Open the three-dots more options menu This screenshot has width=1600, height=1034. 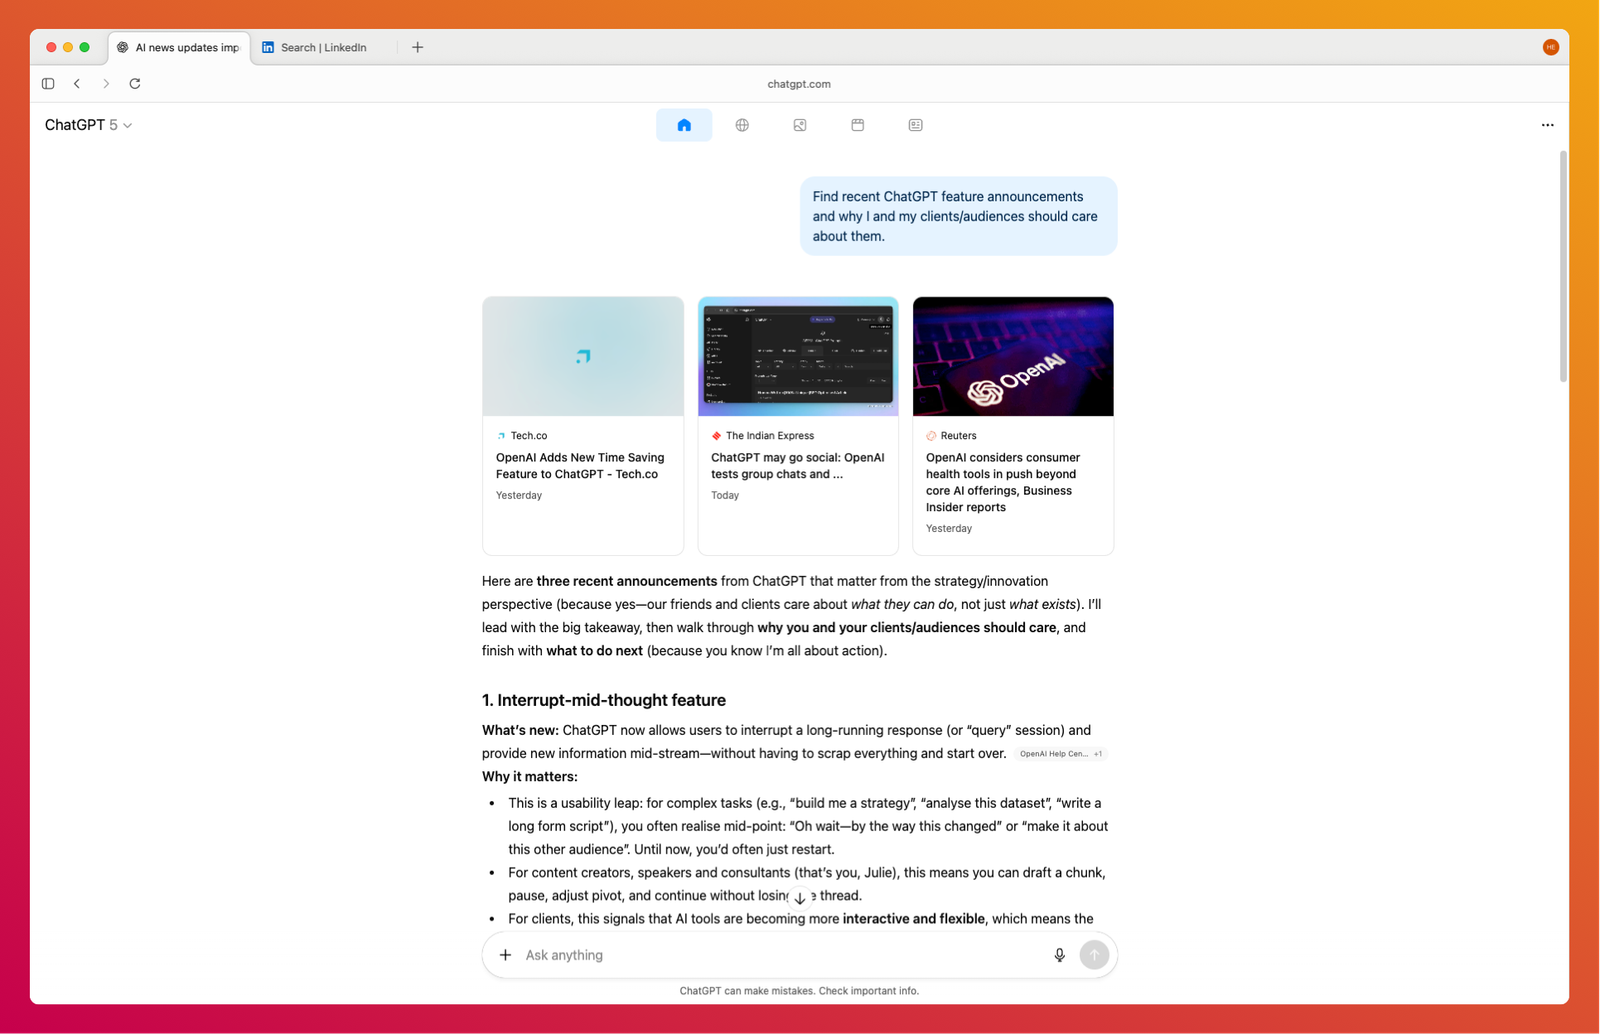[1547, 125]
